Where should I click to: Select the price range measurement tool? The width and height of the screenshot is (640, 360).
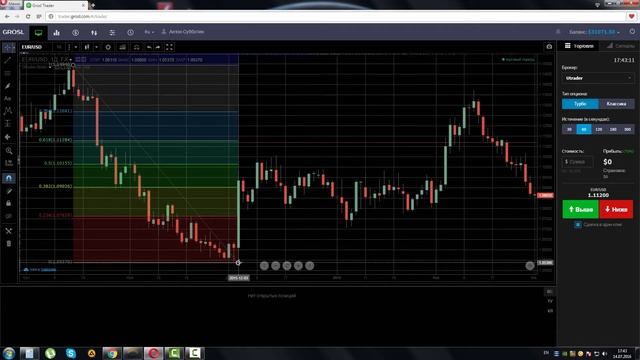tap(8, 124)
